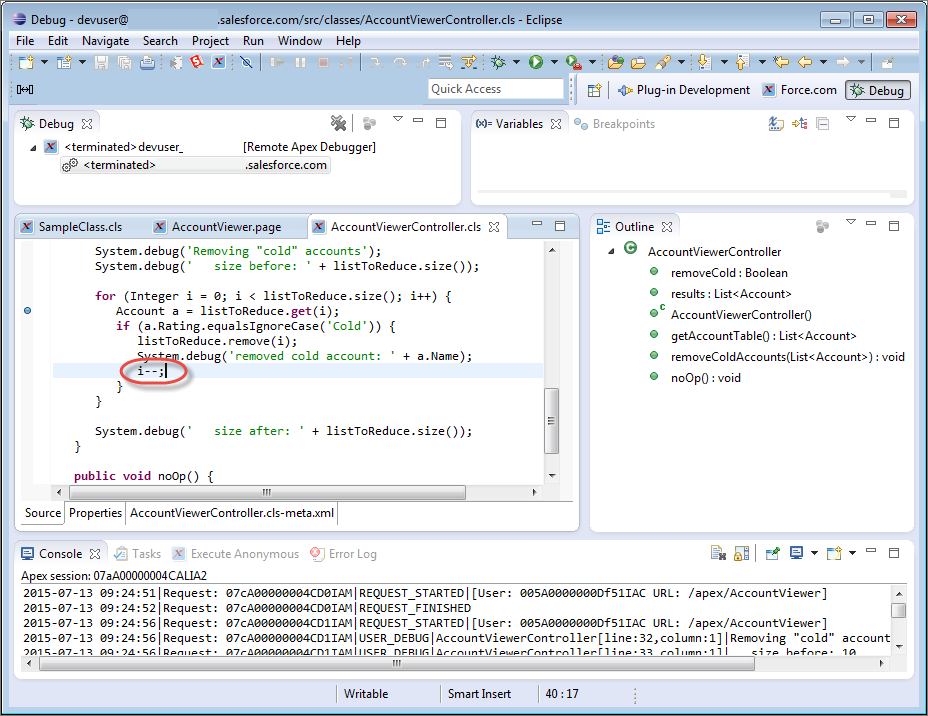Click the Skip All Breakpoints icon

(x=246, y=62)
